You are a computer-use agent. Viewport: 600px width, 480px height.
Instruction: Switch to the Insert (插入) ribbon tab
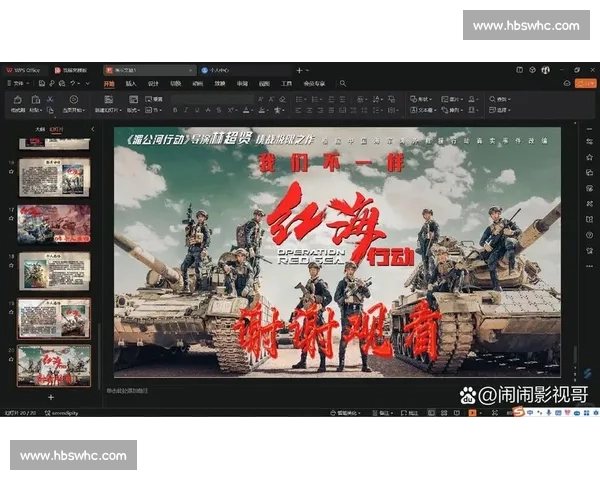tap(131, 83)
